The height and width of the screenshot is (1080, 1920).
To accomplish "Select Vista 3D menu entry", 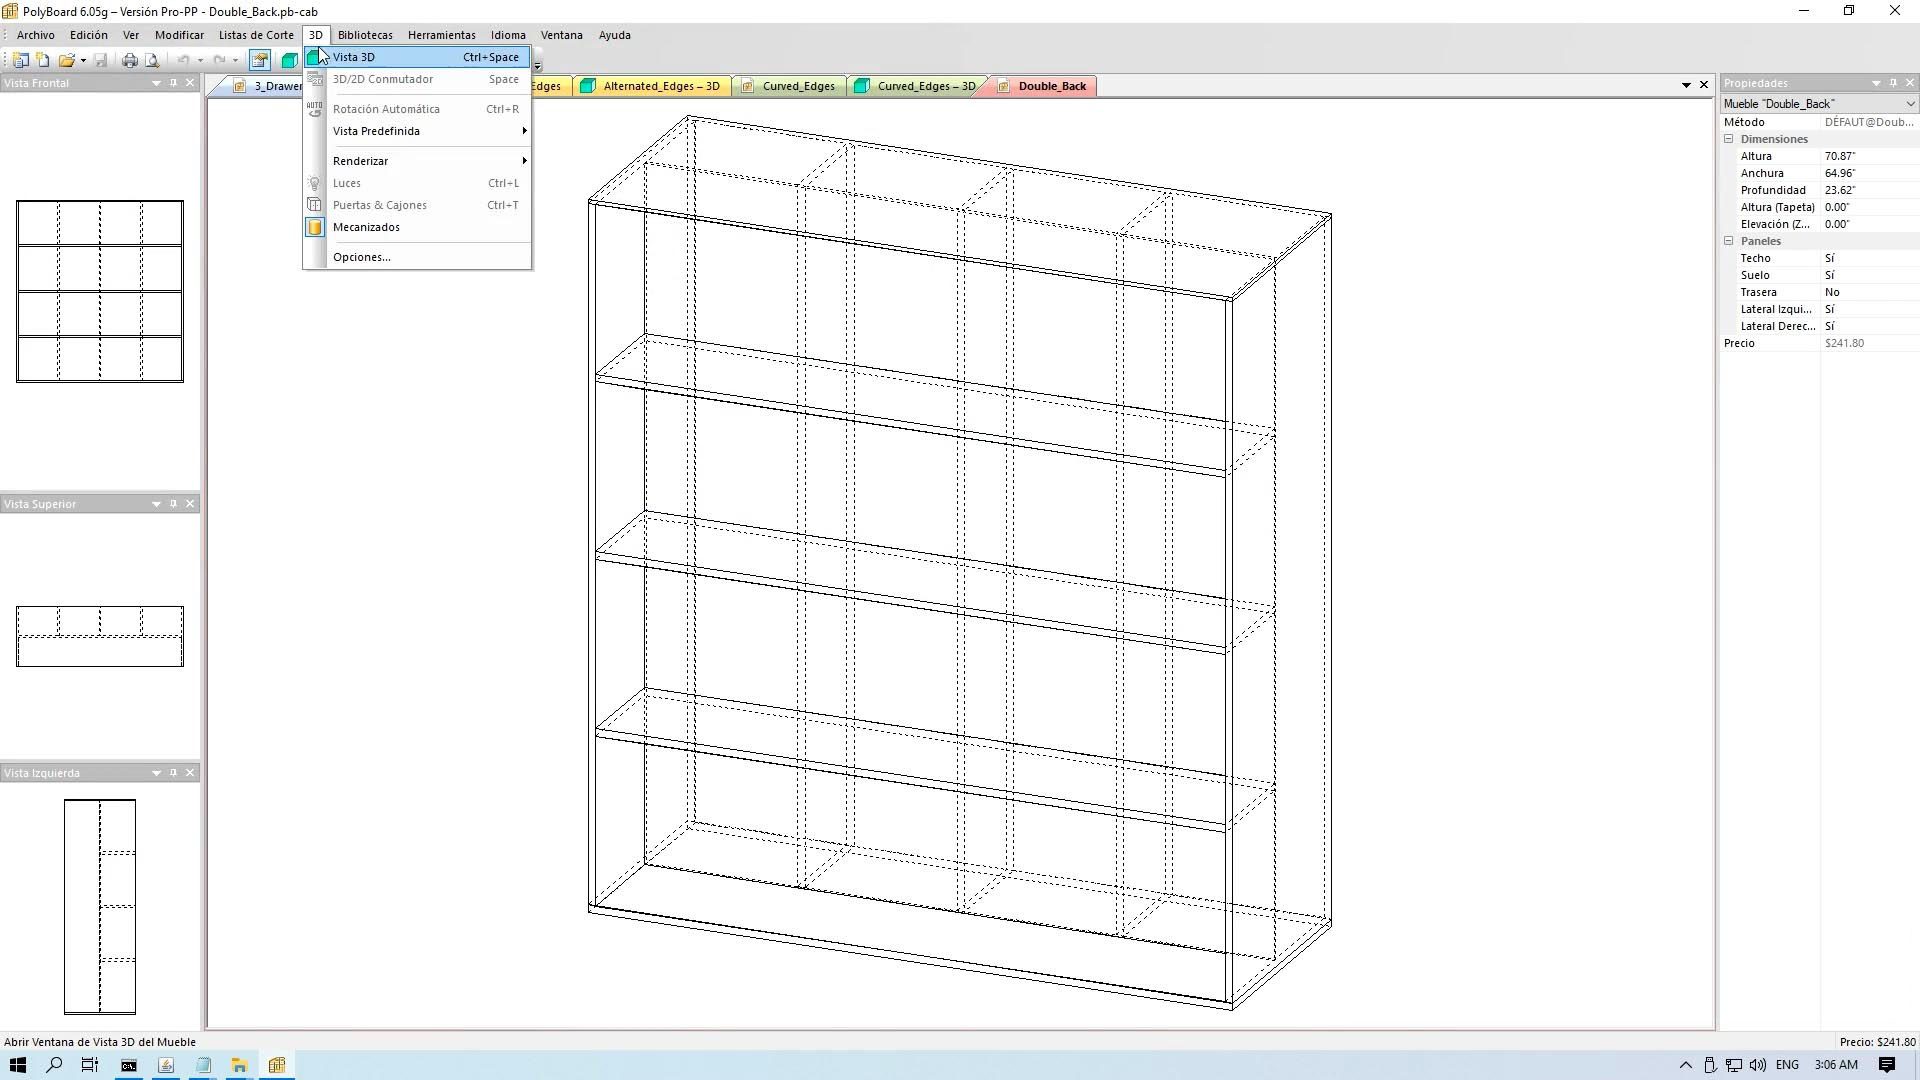I will pyautogui.click(x=354, y=57).
